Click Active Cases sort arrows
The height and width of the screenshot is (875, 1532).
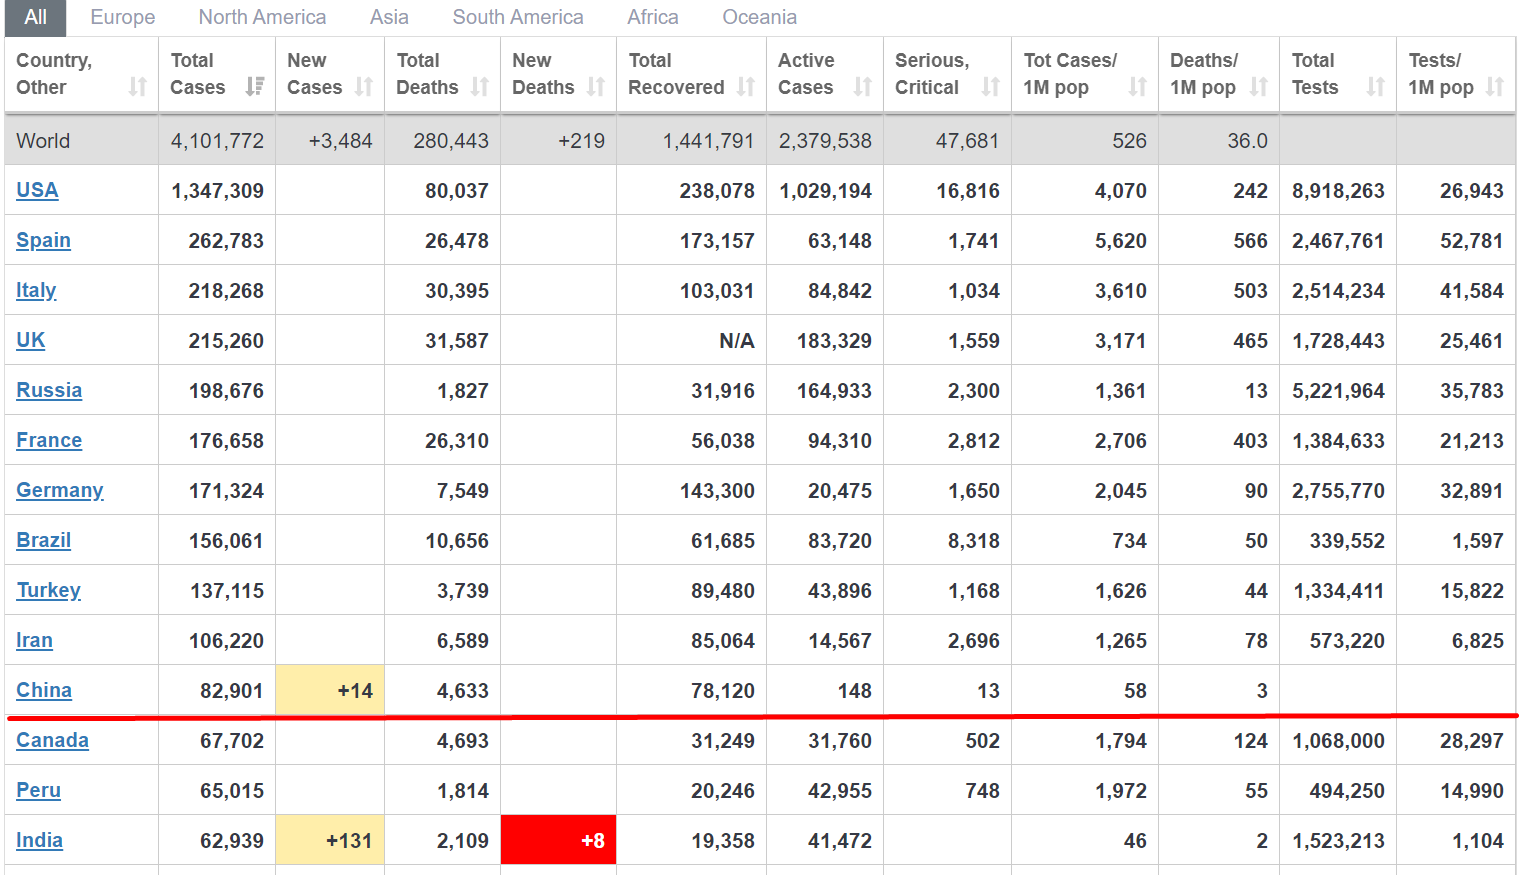pyautogui.click(x=863, y=87)
